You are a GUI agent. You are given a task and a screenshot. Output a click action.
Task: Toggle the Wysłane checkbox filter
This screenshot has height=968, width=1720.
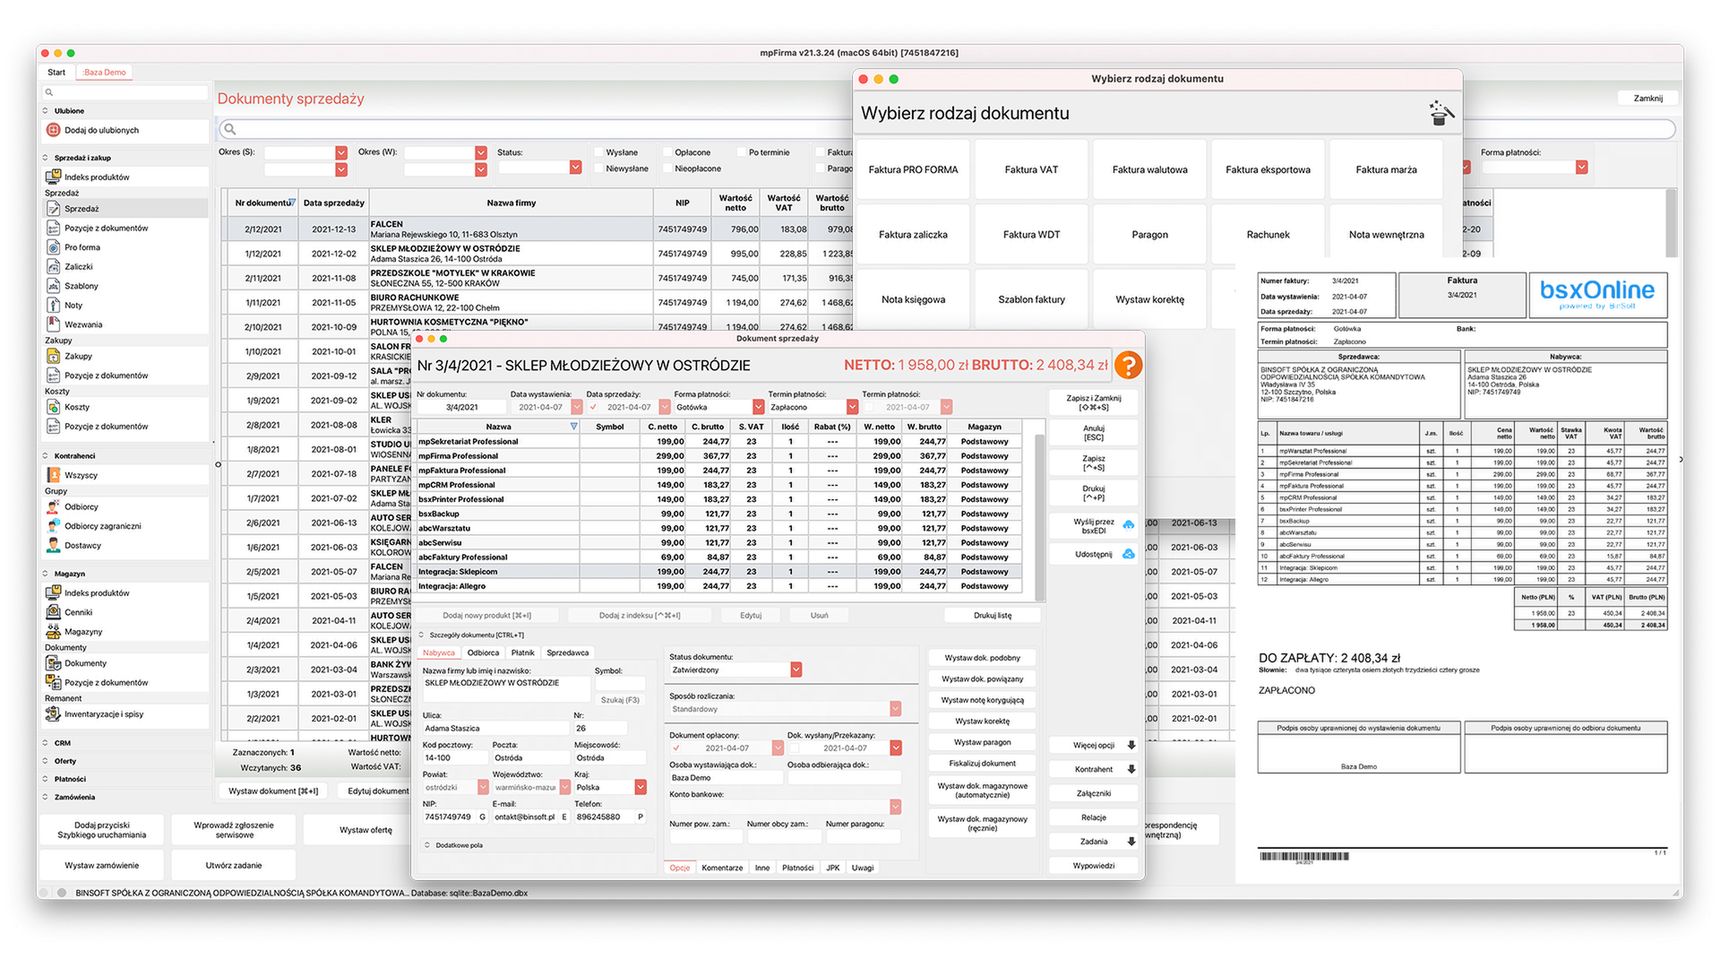[x=598, y=153]
